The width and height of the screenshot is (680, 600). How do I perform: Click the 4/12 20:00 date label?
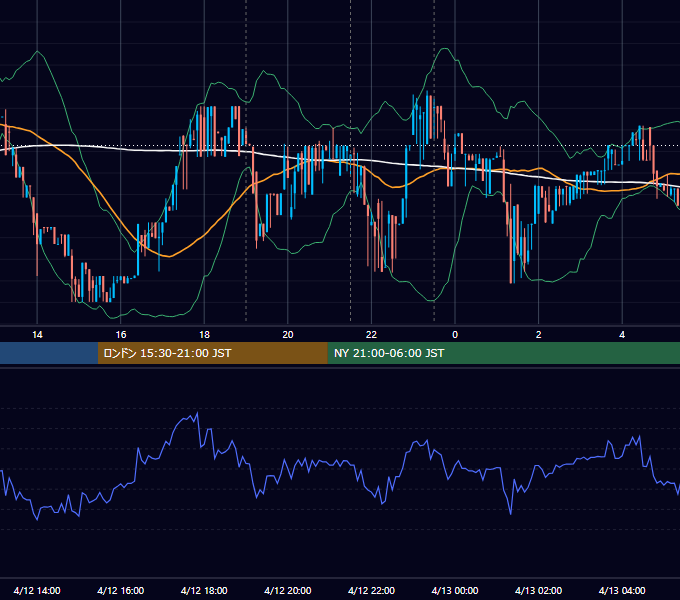point(288,590)
